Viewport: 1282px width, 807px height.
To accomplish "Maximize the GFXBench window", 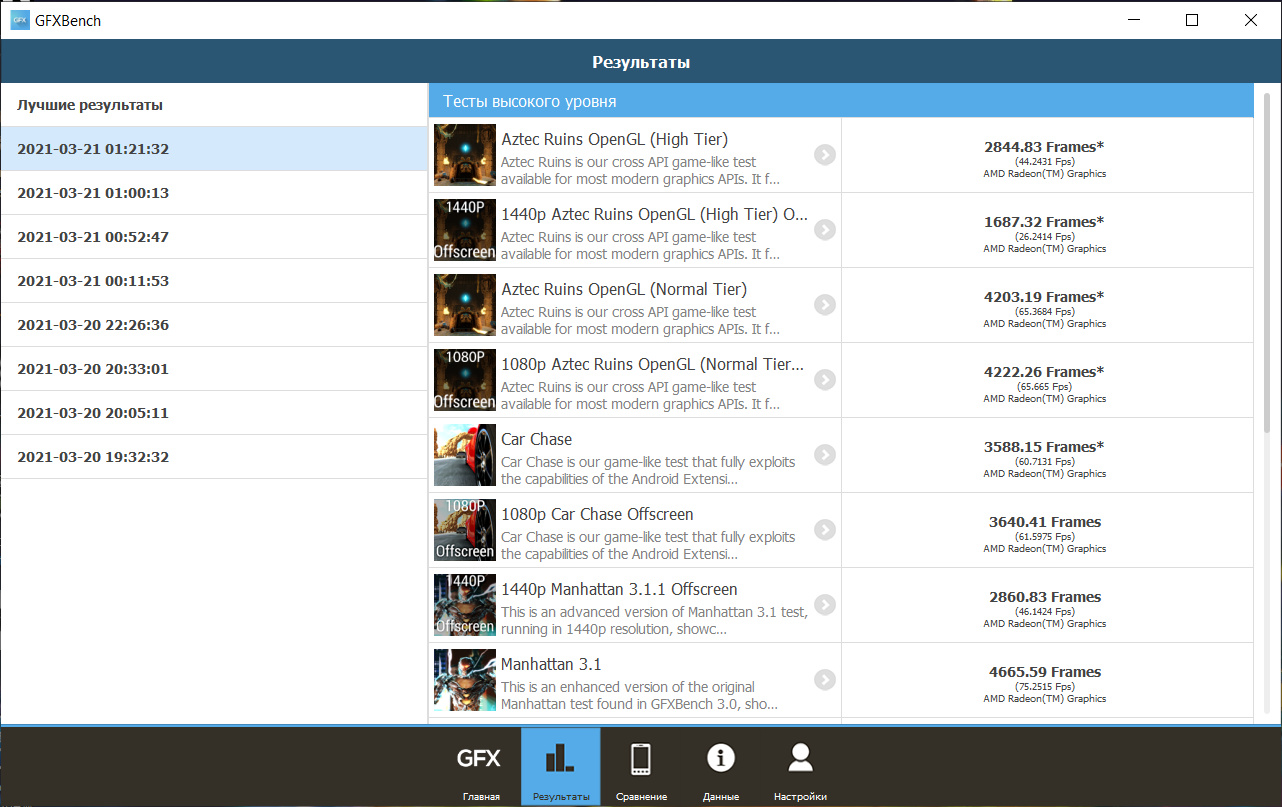I will coord(1192,20).
